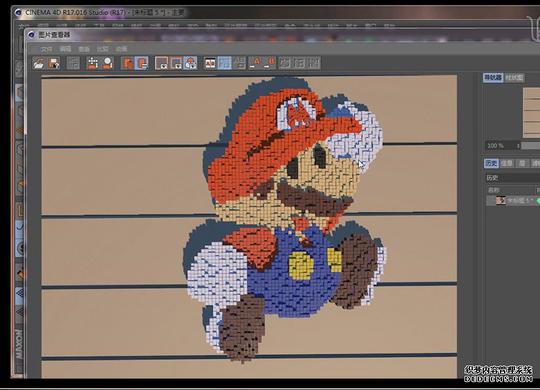Switch to the 导航器 navigator tab
The height and width of the screenshot is (390, 540).
493,78
